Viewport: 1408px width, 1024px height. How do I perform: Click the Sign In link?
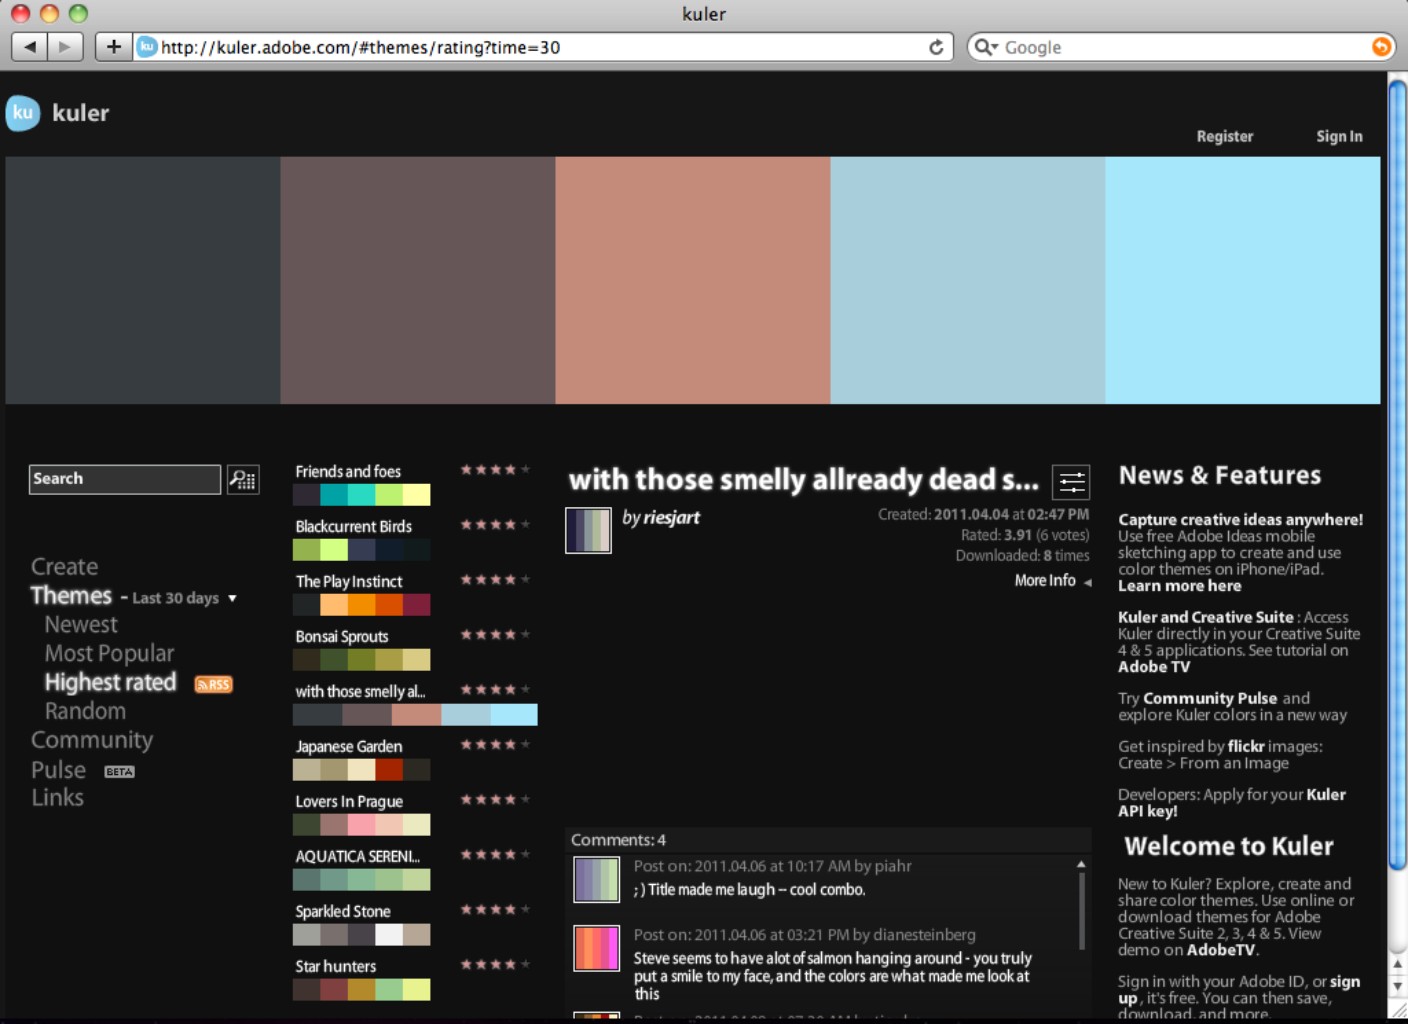(1339, 136)
